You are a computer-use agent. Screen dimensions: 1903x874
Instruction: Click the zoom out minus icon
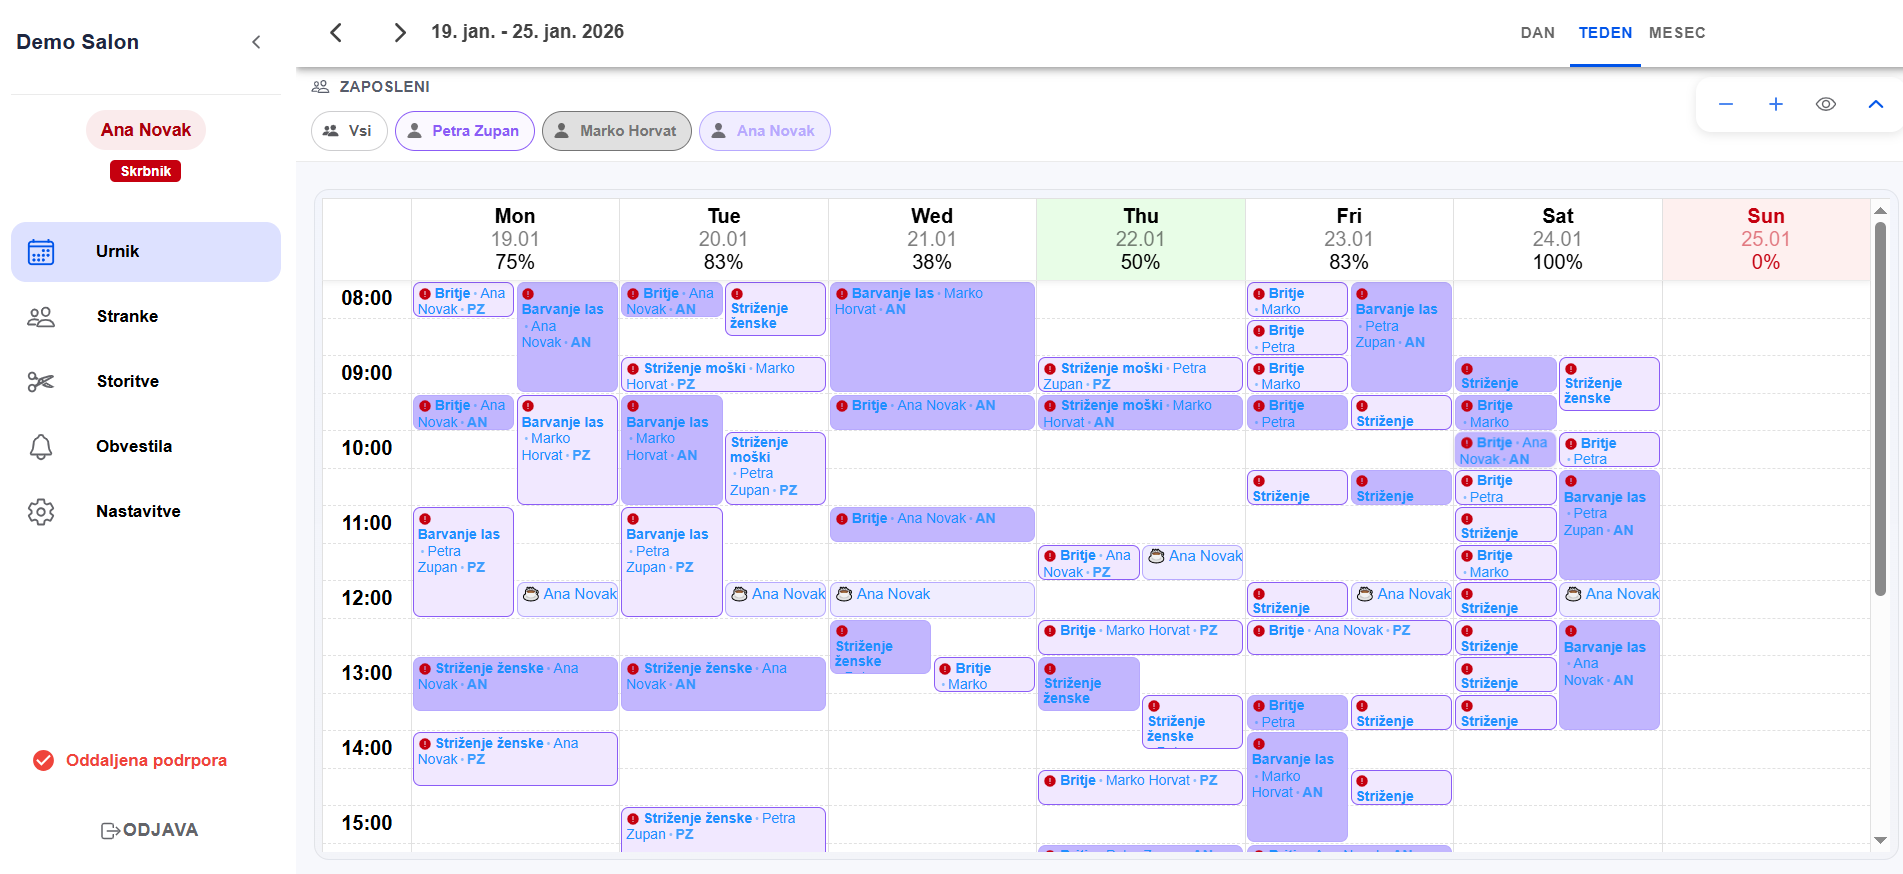[x=1726, y=104]
